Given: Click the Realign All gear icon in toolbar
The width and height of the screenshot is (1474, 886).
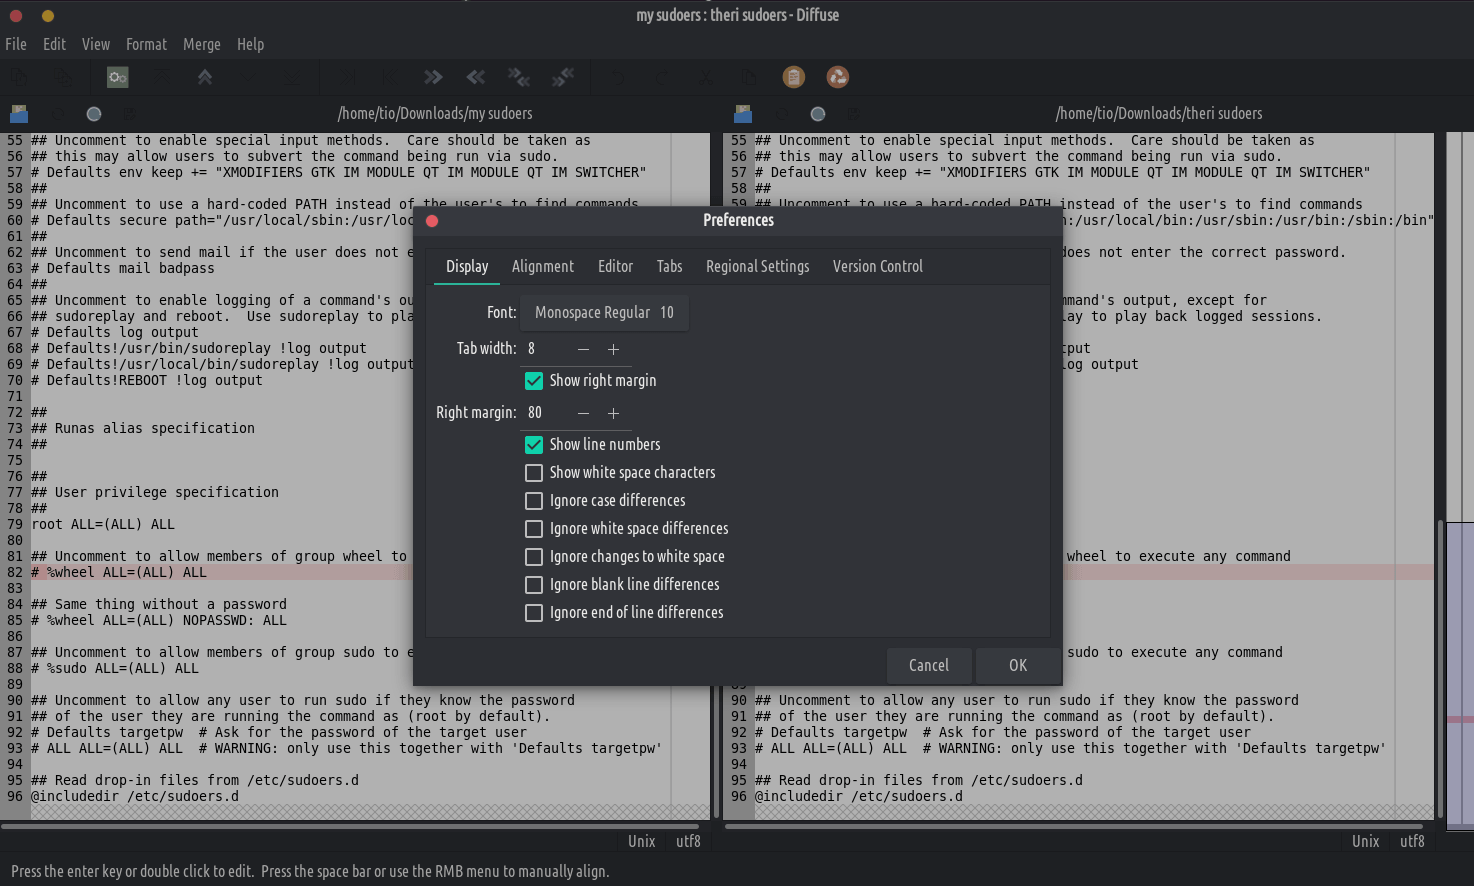Looking at the screenshot, I should 118,77.
